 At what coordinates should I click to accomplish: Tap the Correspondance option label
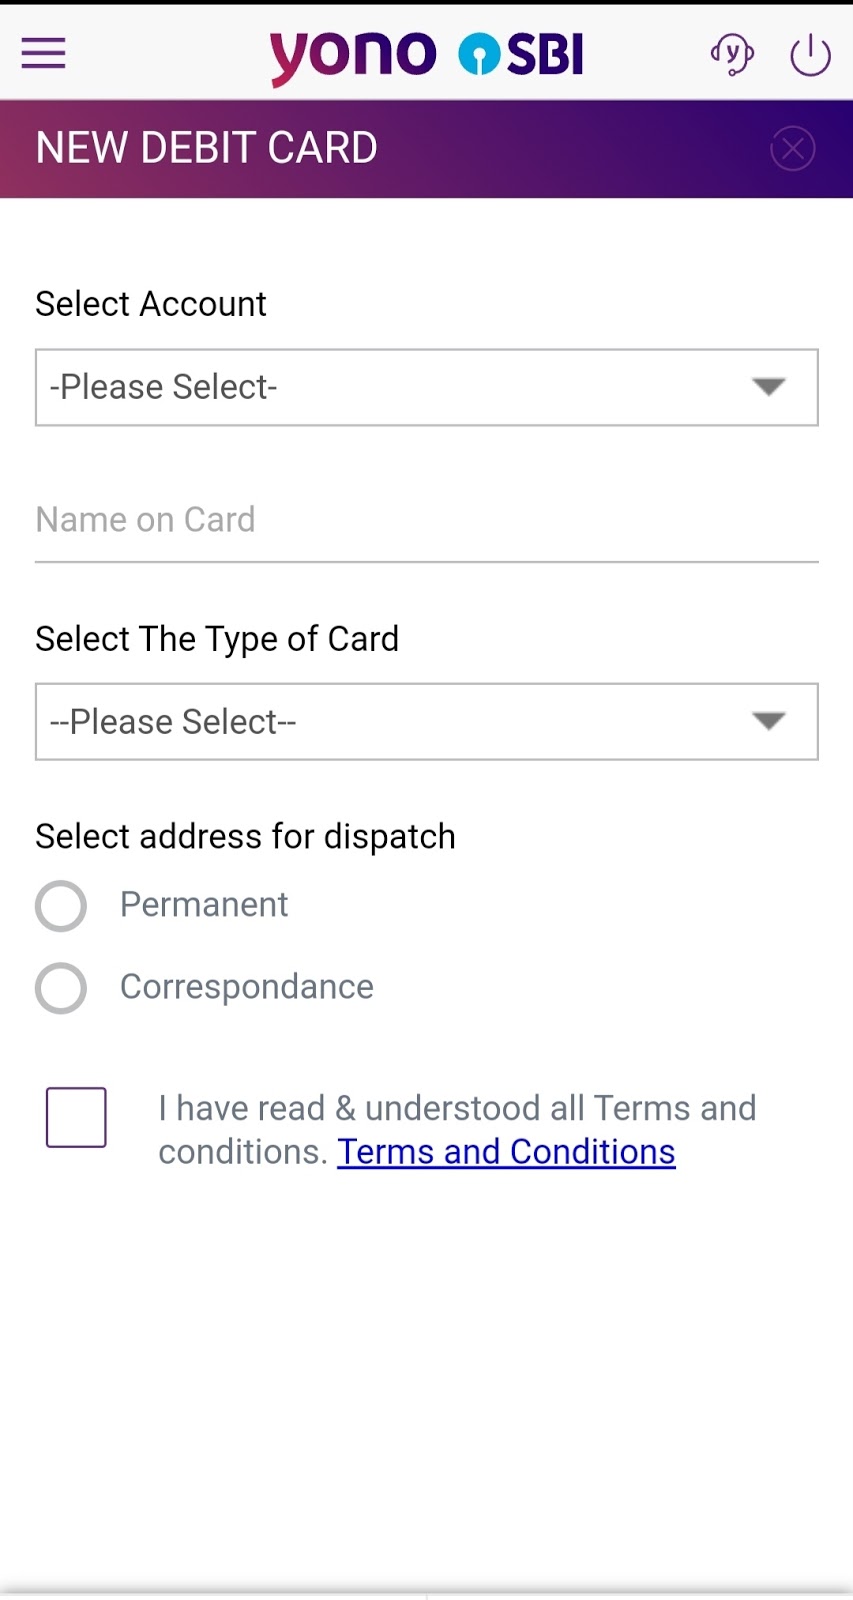247,987
